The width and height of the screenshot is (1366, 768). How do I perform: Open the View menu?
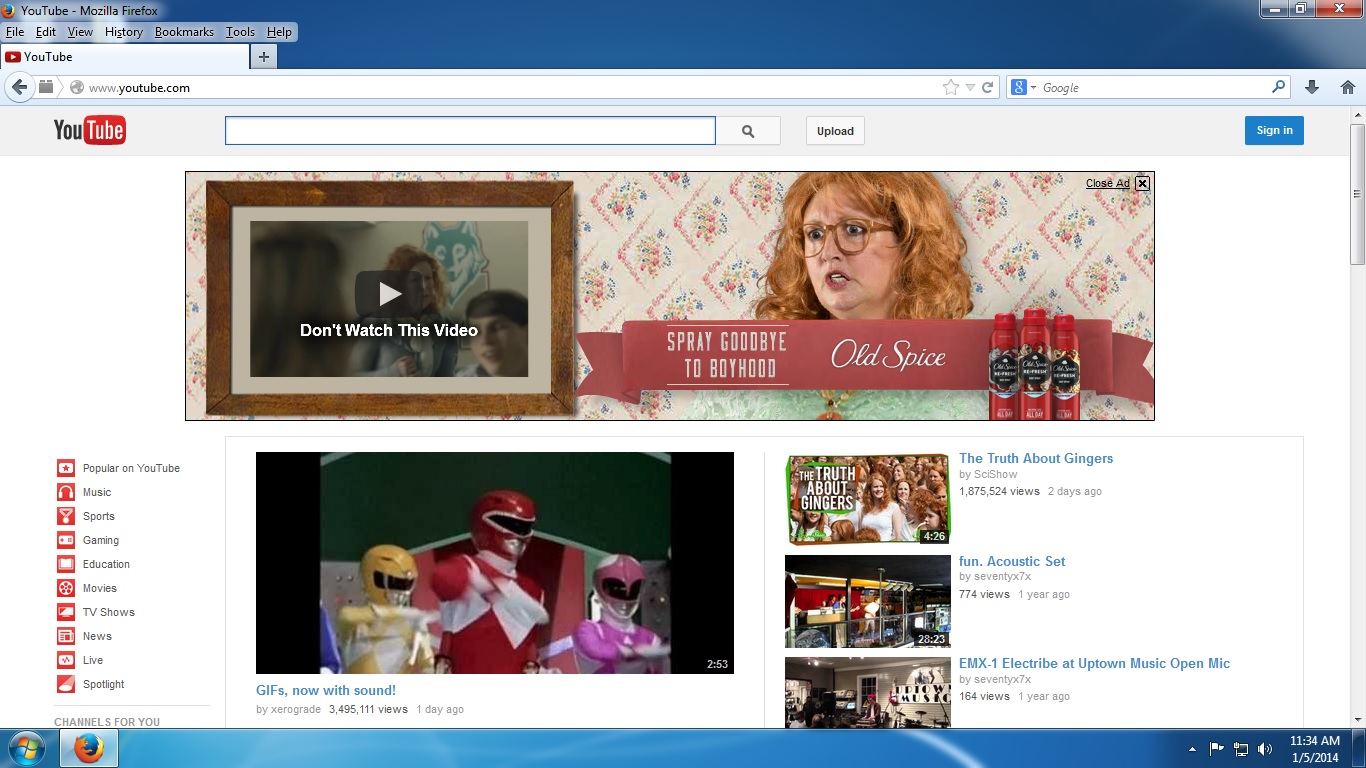point(80,32)
